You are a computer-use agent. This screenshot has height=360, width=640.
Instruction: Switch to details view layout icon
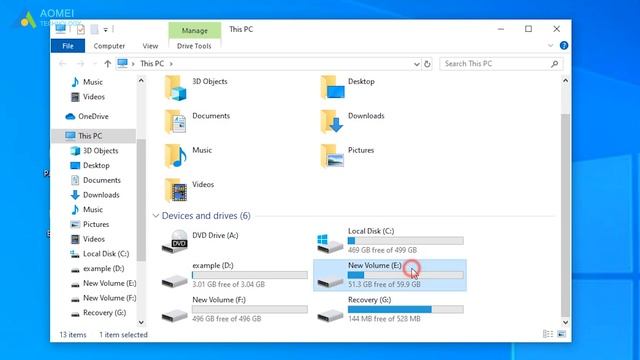[x=548, y=334]
